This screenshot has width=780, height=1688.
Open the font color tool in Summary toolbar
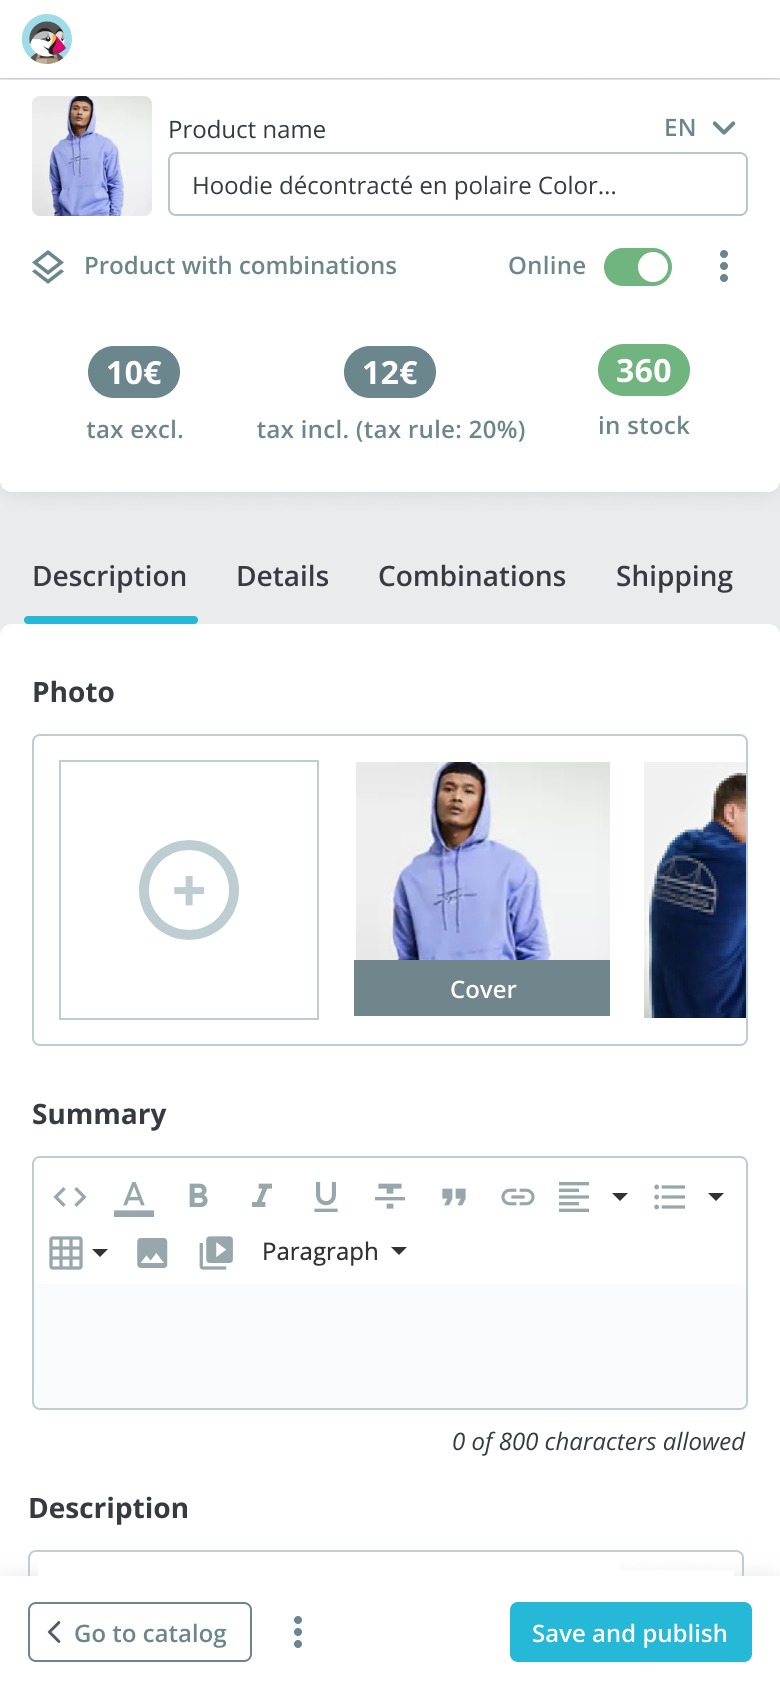click(135, 1196)
